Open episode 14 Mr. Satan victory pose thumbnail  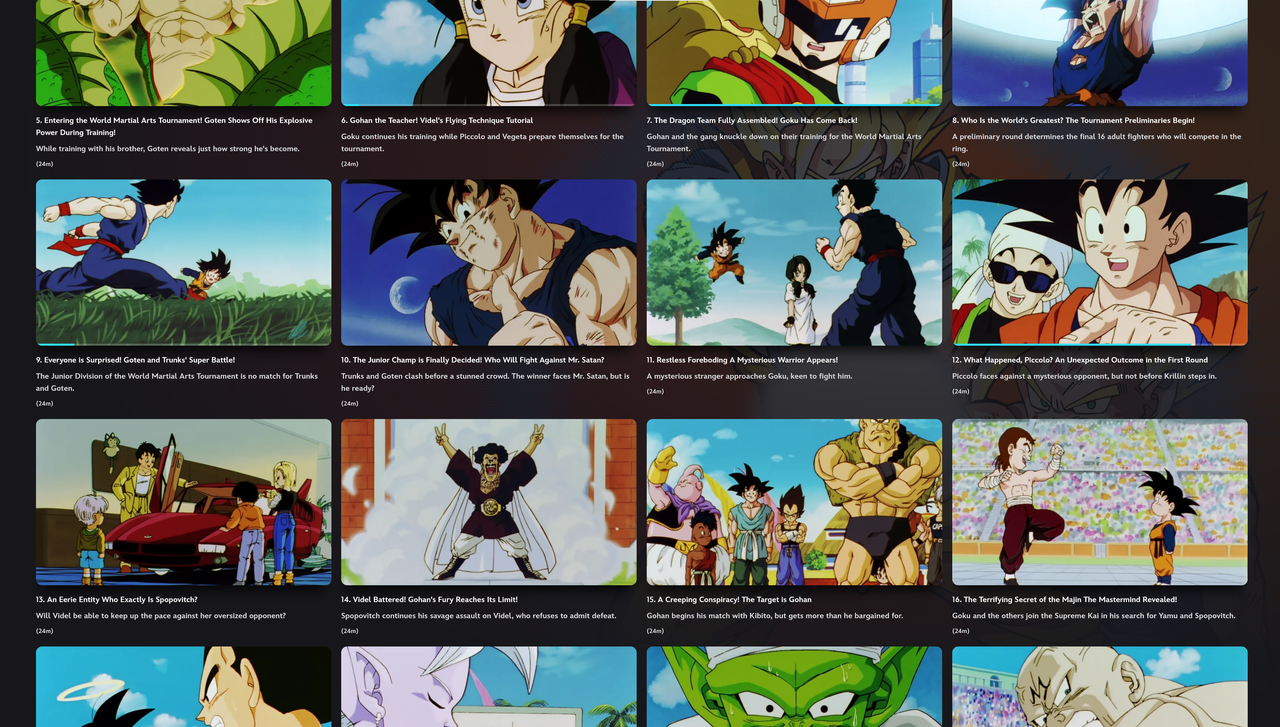[x=488, y=502]
